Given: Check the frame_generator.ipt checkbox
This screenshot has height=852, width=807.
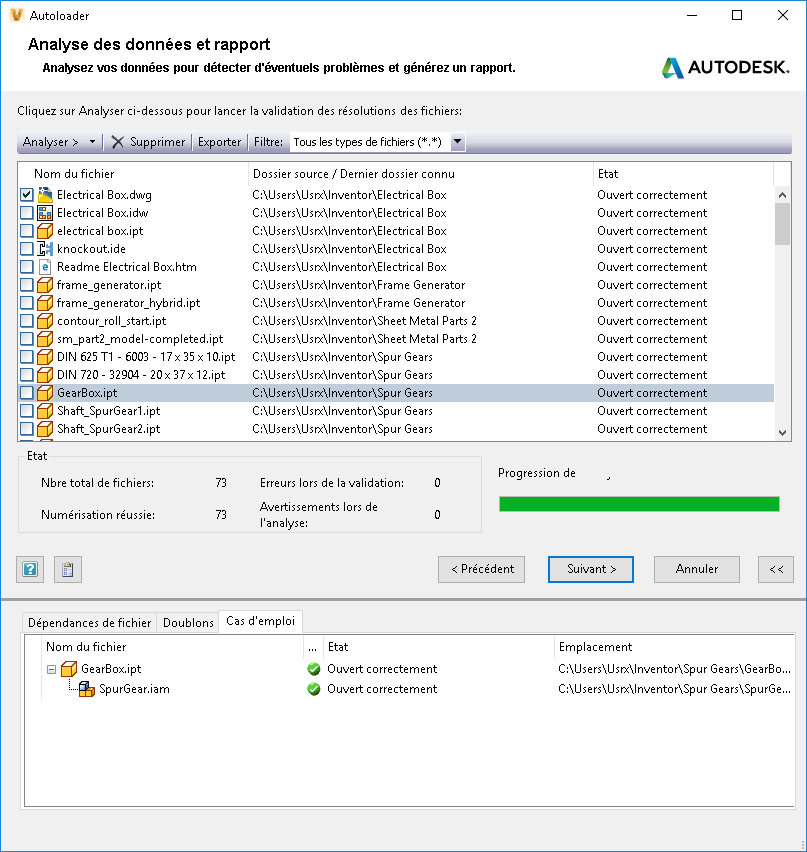Looking at the screenshot, I should [x=27, y=284].
